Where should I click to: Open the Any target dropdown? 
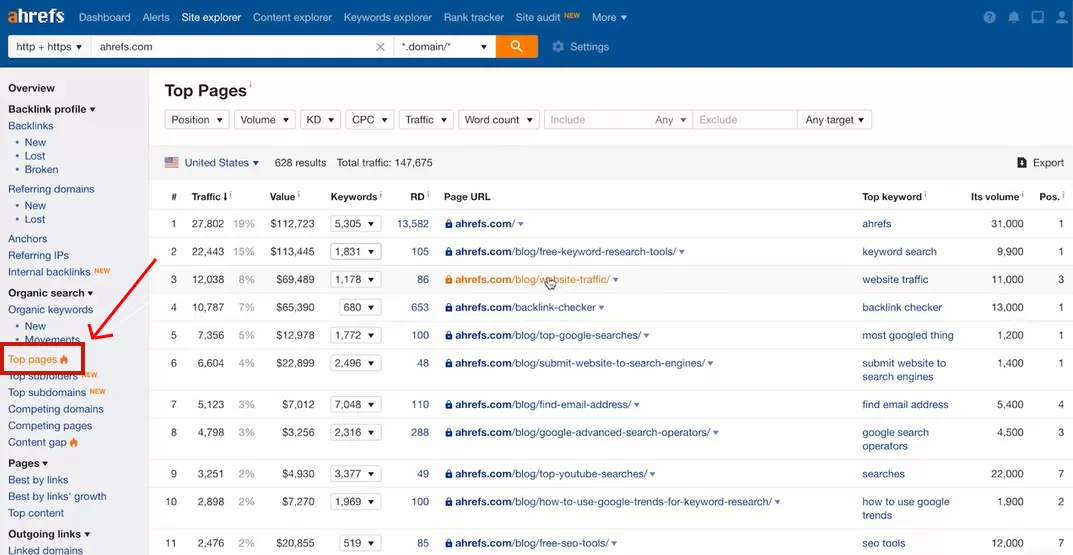coord(835,120)
